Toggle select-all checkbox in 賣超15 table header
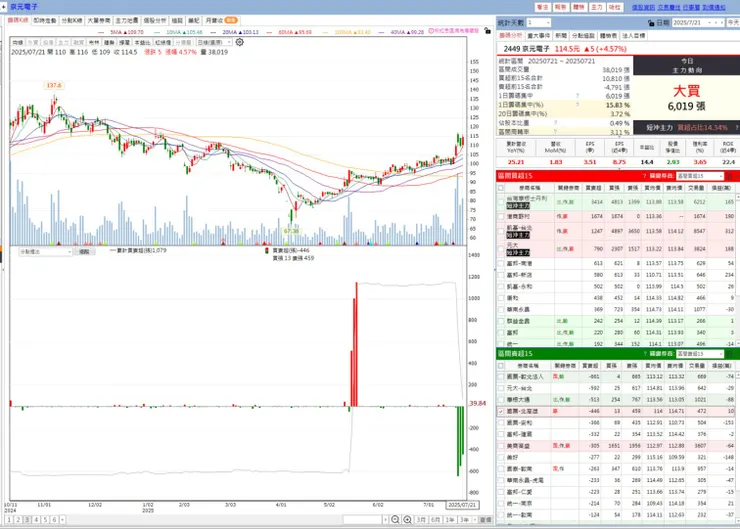This screenshot has width=740, height=529. [x=501, y=366]
